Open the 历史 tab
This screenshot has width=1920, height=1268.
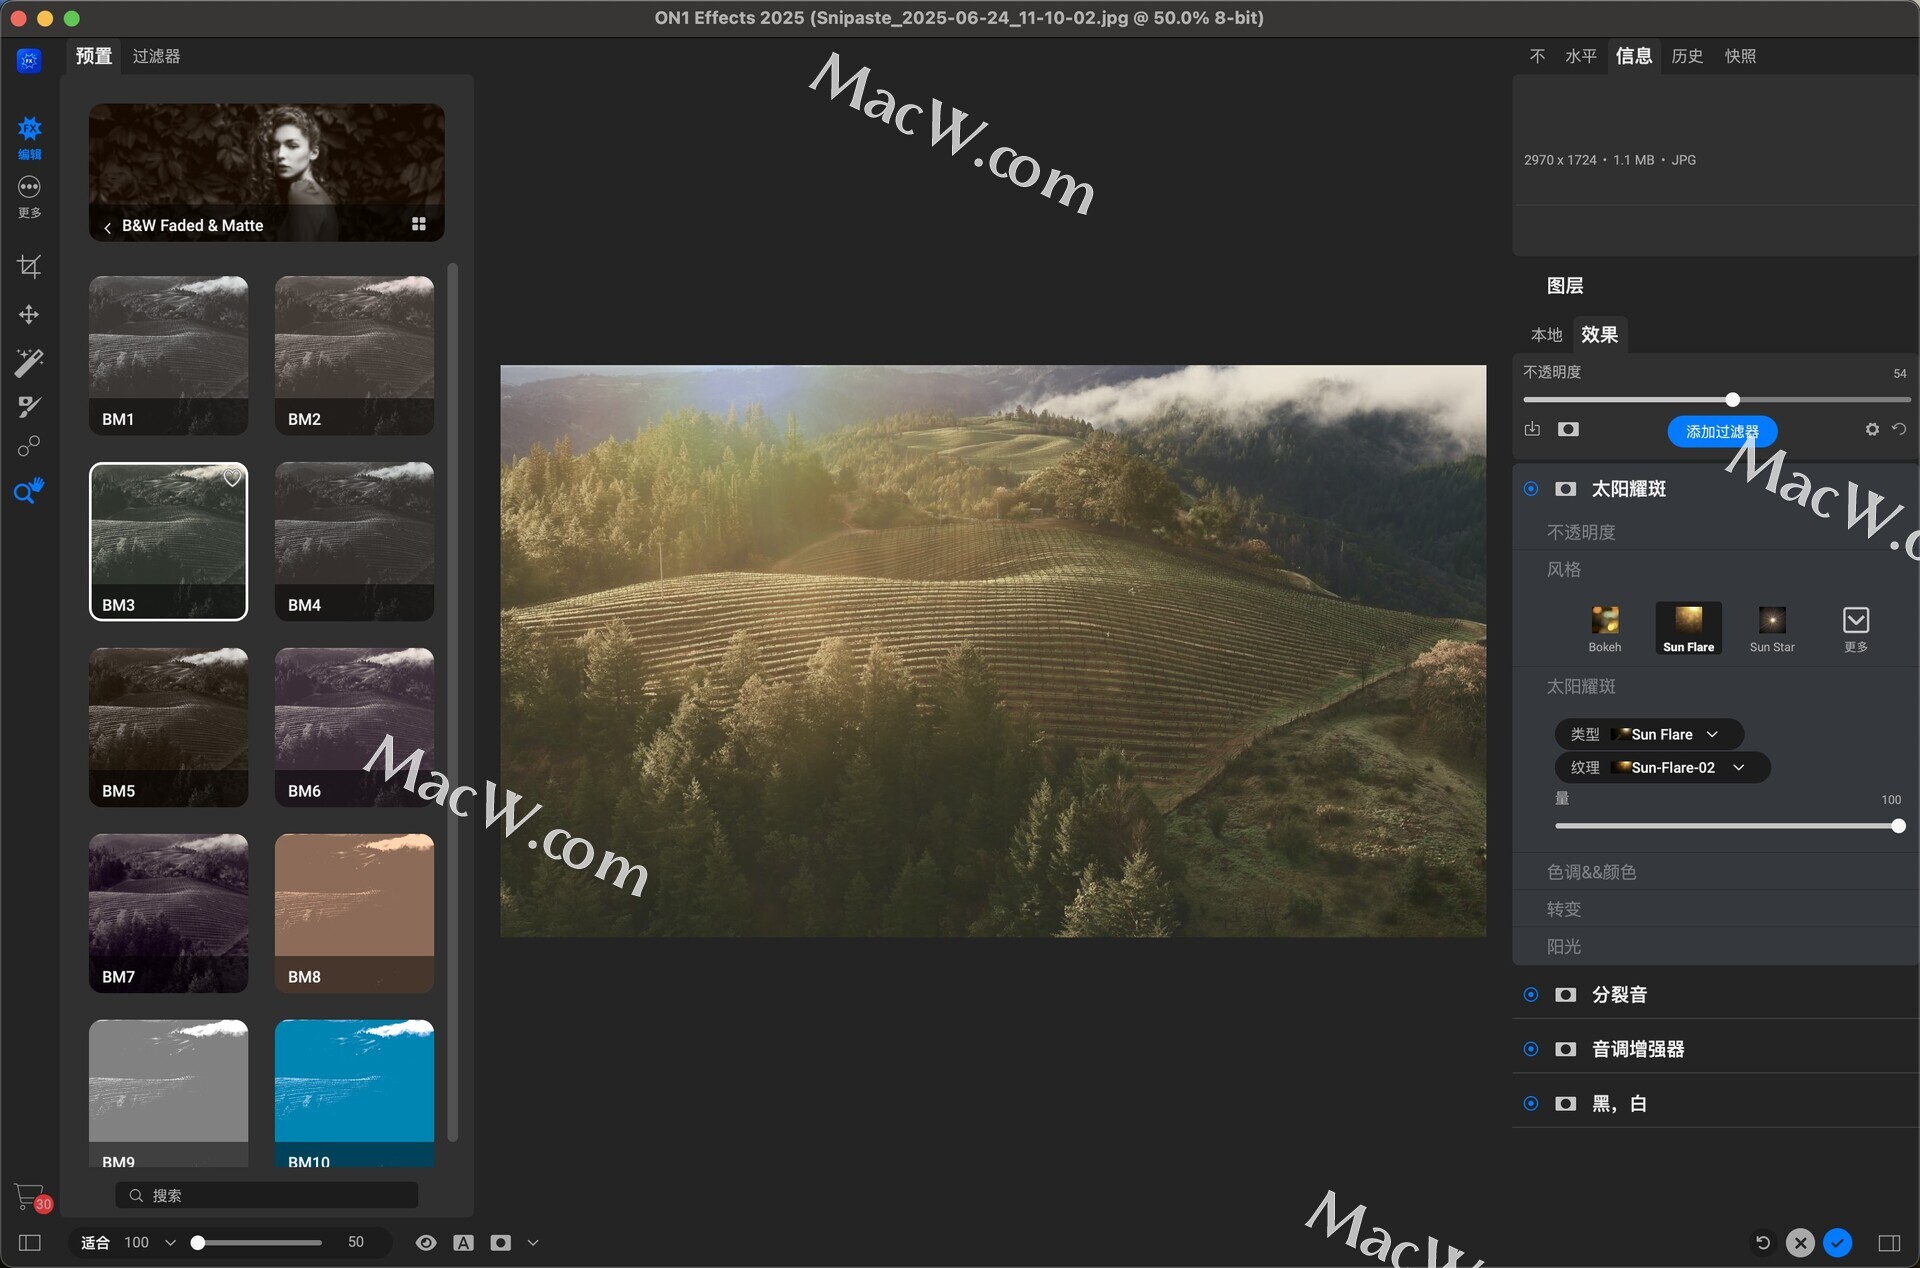[1687, 56]
